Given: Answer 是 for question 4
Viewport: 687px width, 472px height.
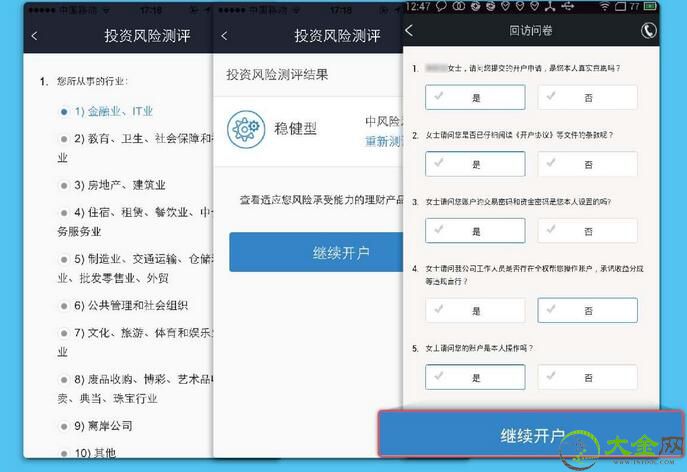Looking at the screenshot, I should click(475, 310).
